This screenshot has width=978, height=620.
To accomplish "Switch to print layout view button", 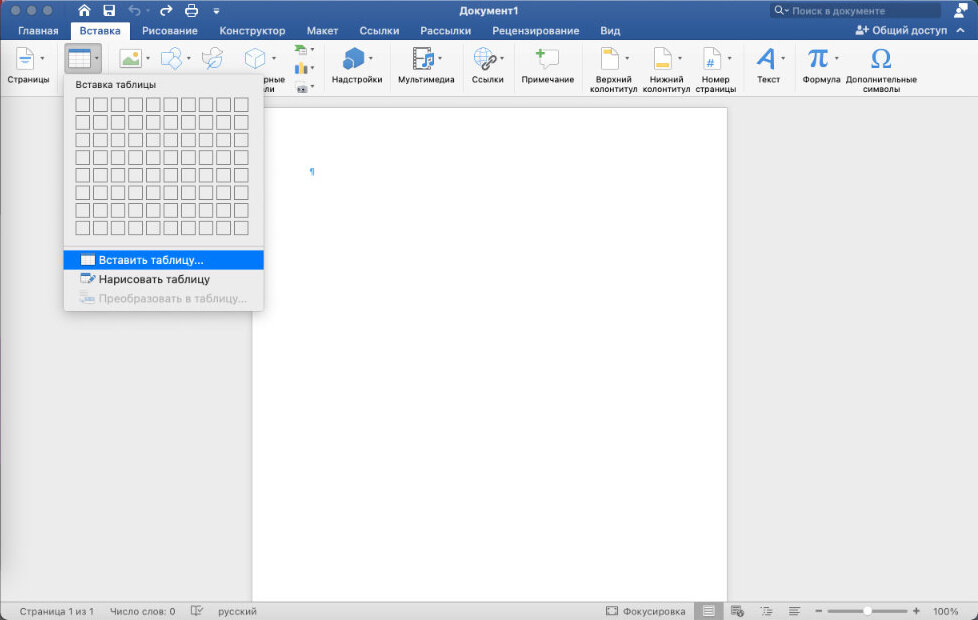I will [x=709, y=611].
